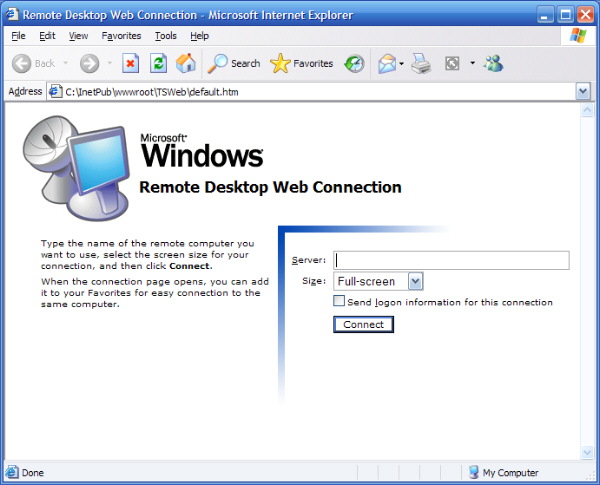Click the Done status bar text
The image size is (600, 485).
coord(33,473)
